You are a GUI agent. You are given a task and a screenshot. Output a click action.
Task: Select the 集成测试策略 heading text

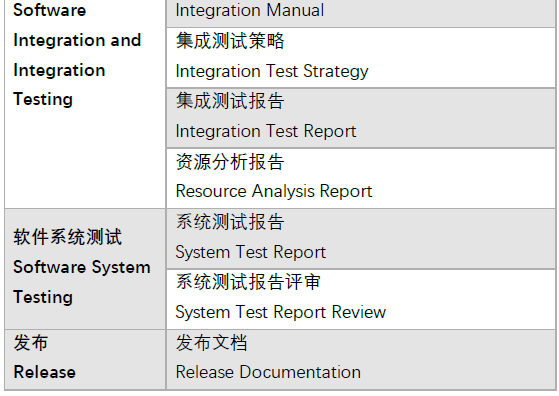[230, 41]
